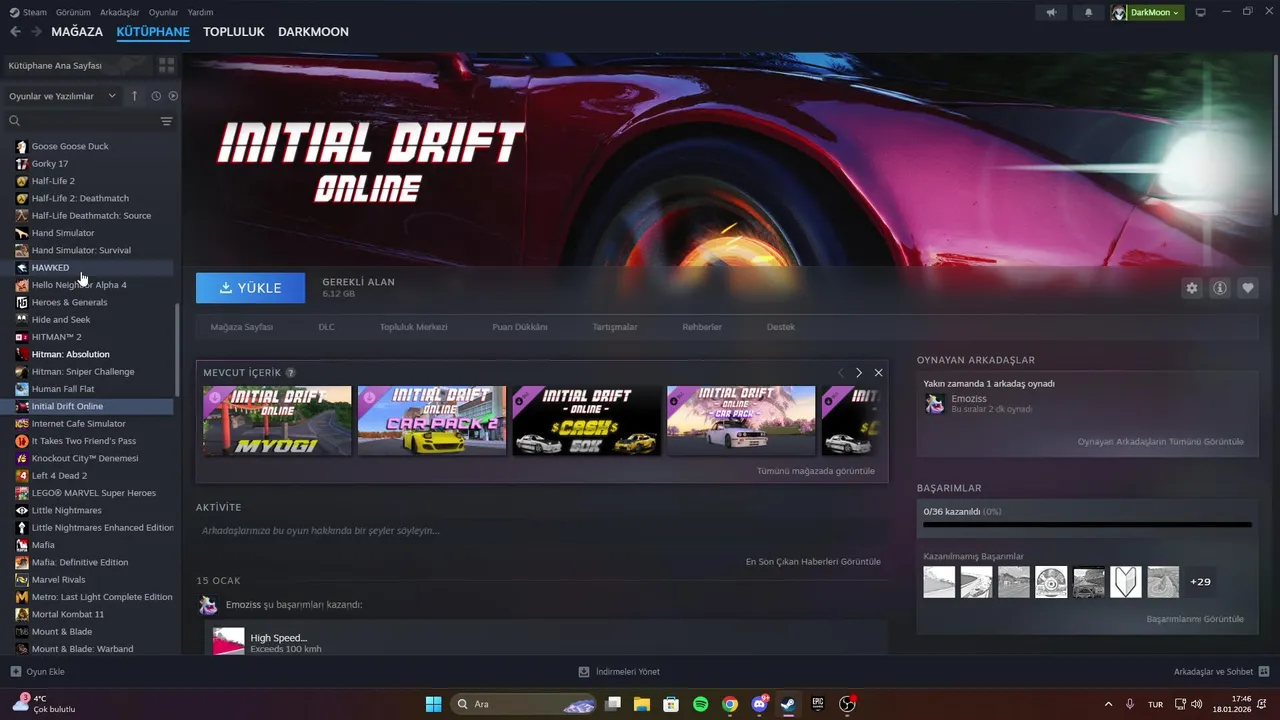Click the Steam taskbar icon

(x=788, y=704)
